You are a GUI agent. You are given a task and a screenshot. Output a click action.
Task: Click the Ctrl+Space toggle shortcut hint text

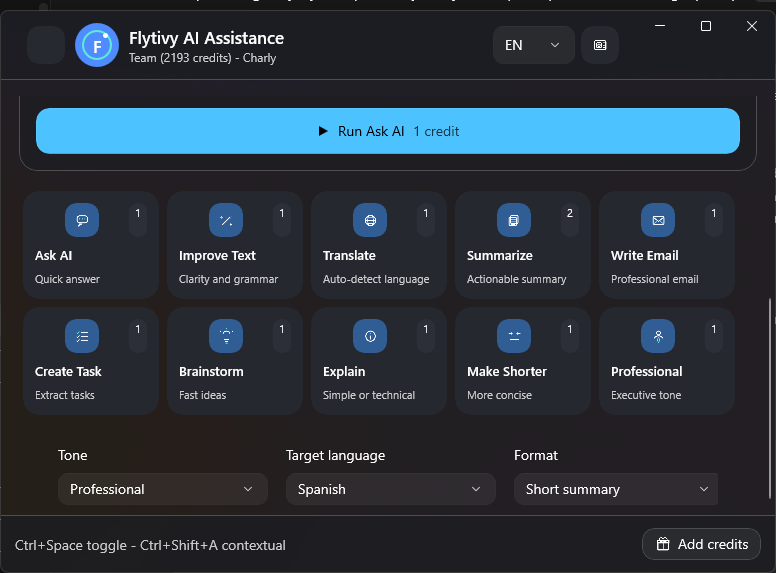tap(150, 545)
